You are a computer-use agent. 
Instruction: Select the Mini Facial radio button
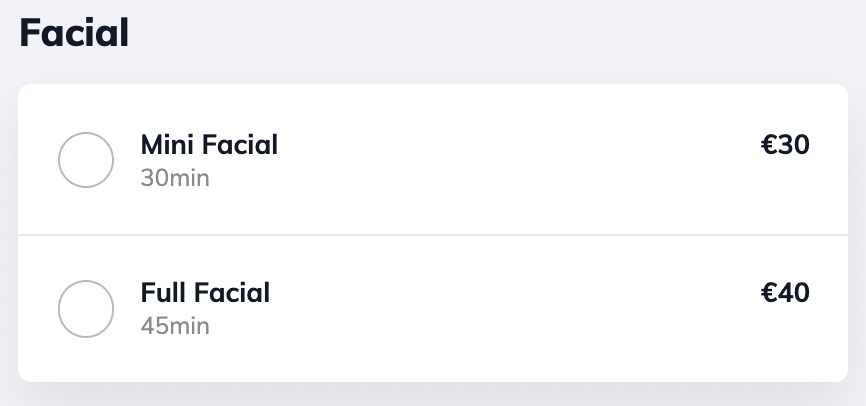coord(86,160)
